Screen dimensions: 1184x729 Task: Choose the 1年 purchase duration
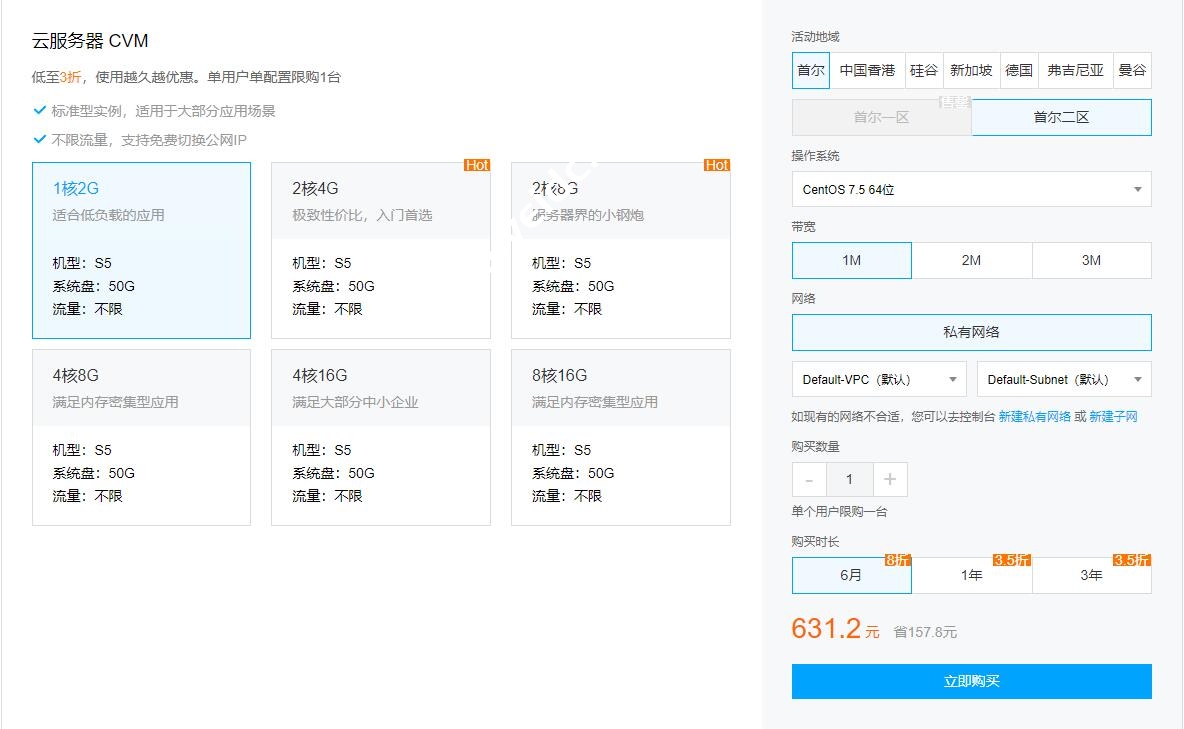[971, 575]
